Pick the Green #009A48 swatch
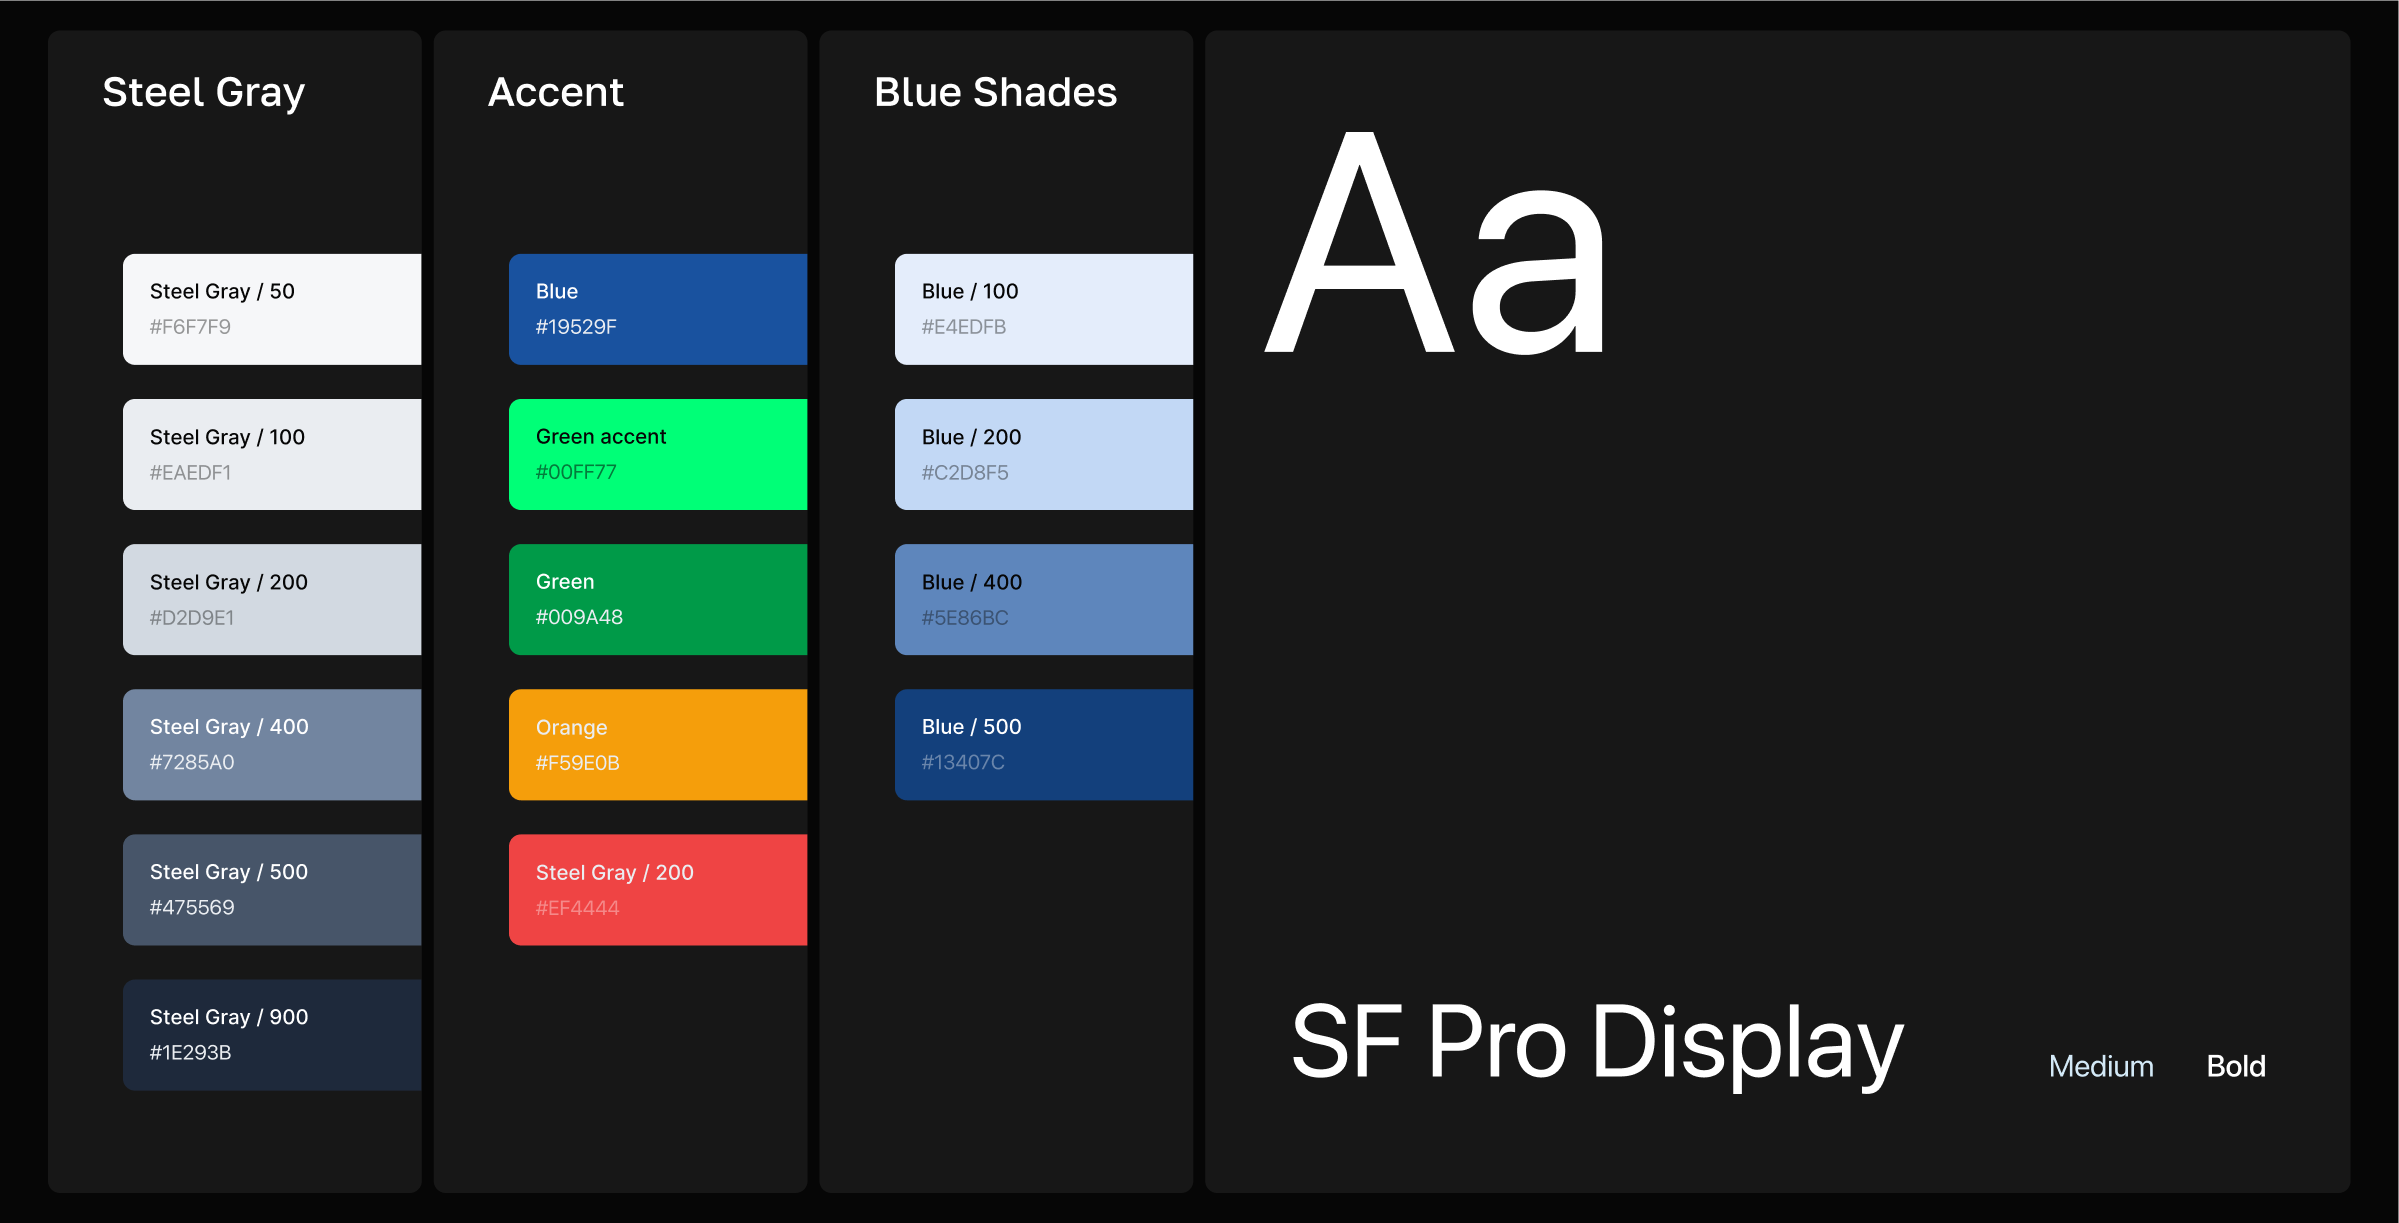 [658, 599]
